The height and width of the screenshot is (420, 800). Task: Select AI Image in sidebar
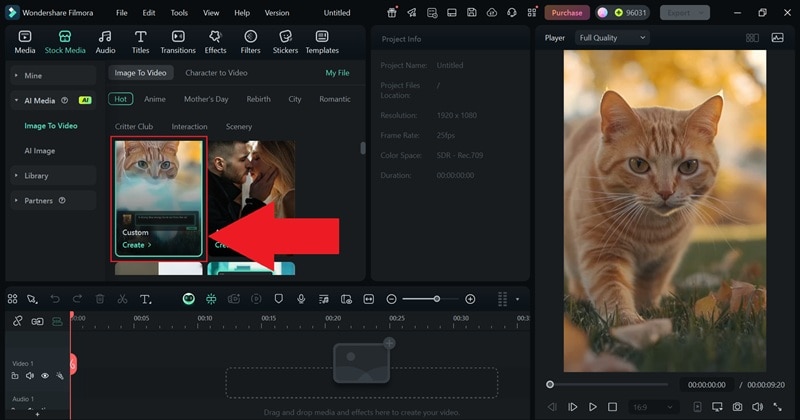click(x=40, y=151)
